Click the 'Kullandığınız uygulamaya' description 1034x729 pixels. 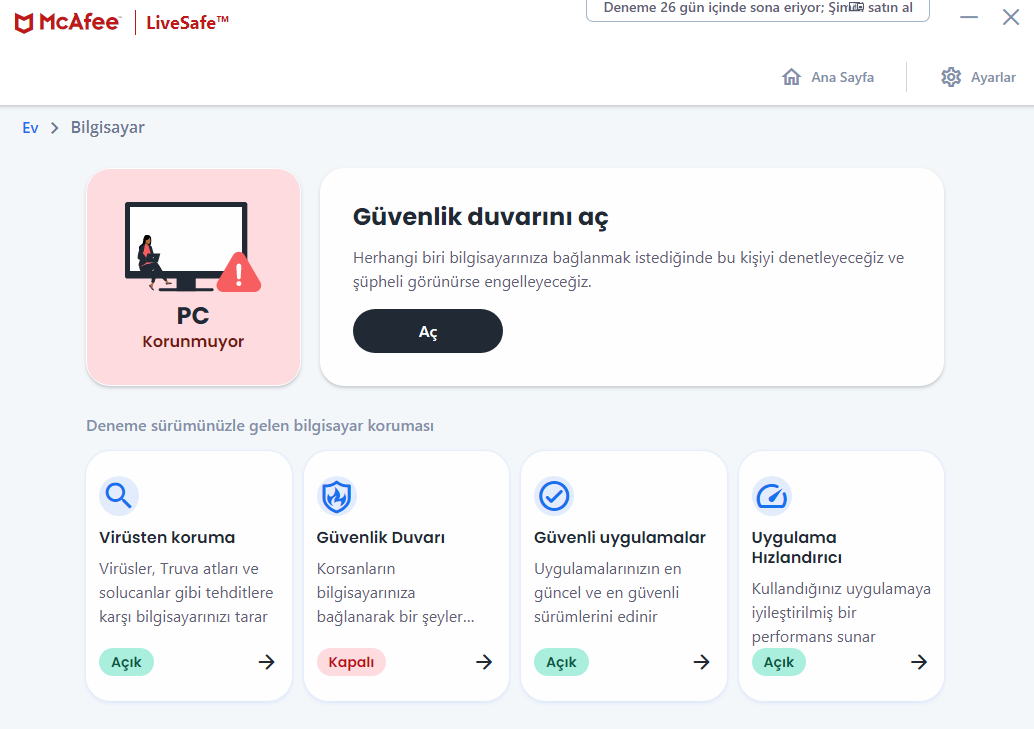(x=841, y=612)
